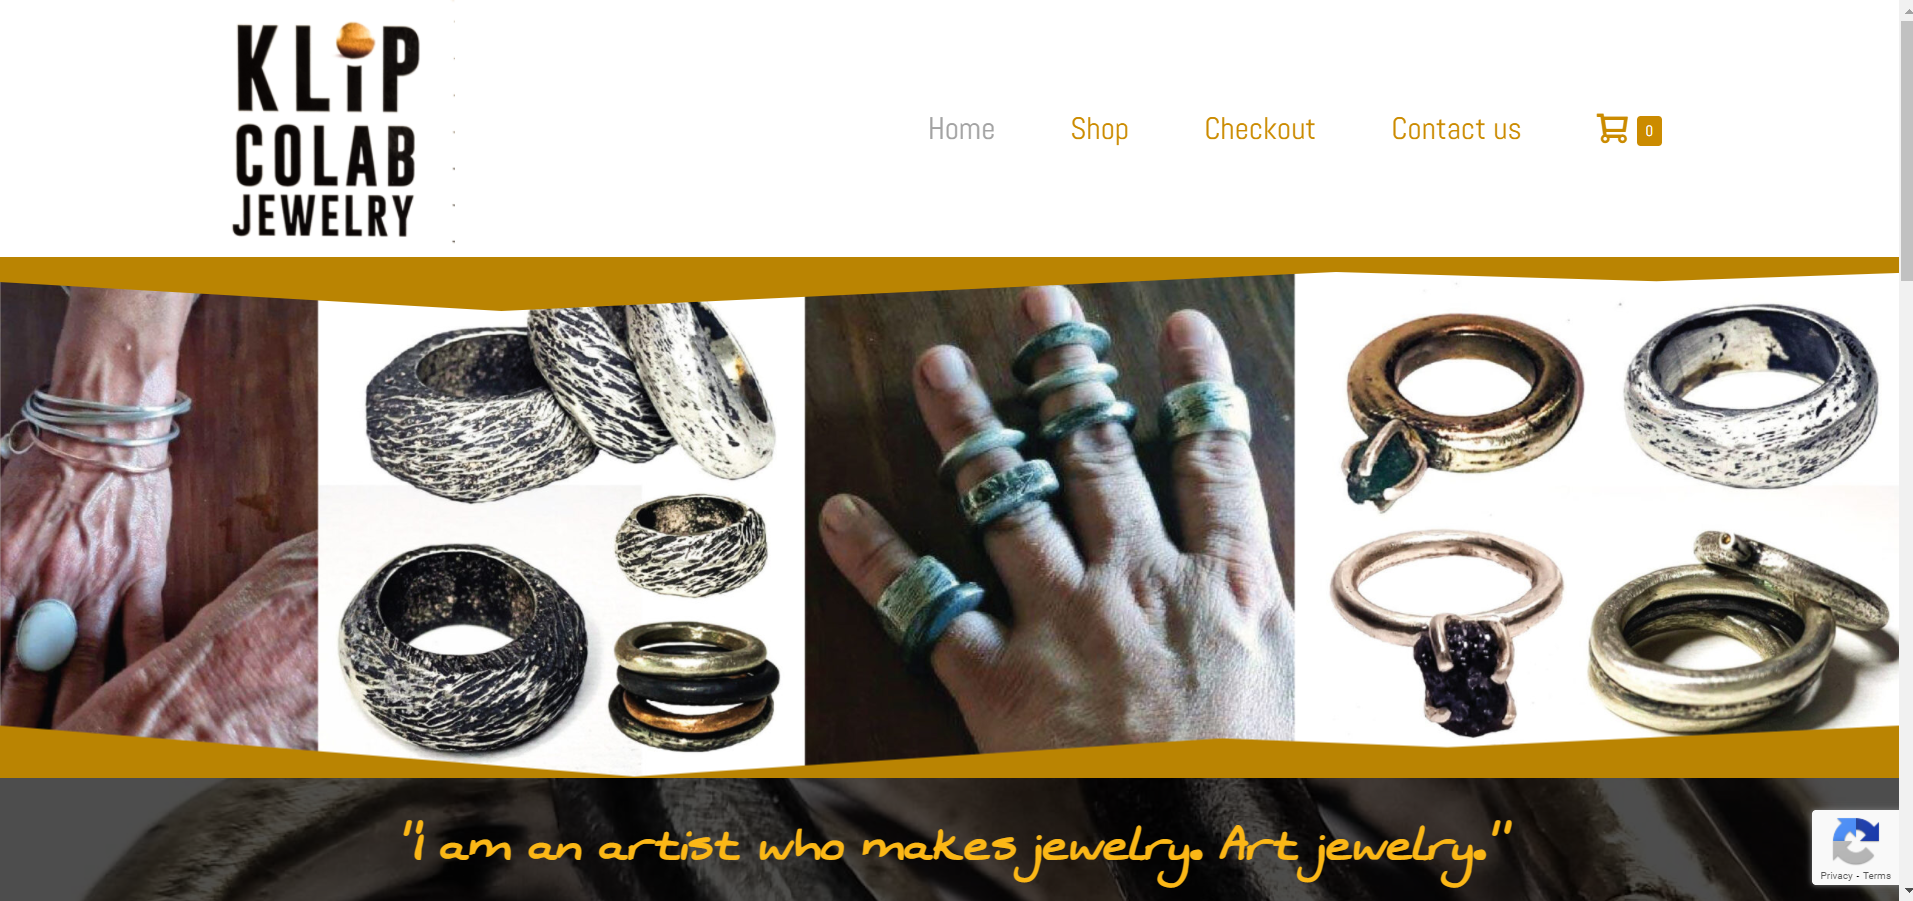Navigate to Checkout
This screenshot has width=1913, height=901.
tap(1260, 129)
